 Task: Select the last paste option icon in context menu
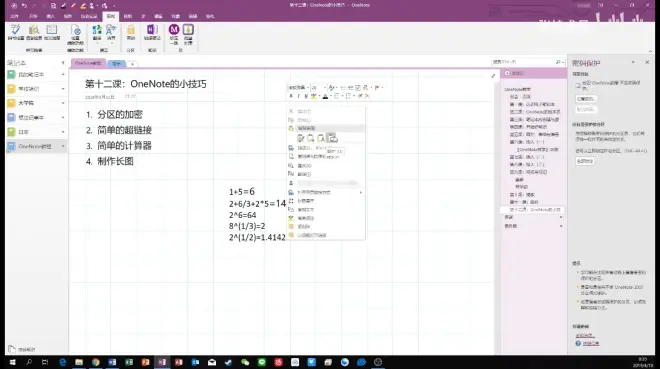click(x=333, y=138)
